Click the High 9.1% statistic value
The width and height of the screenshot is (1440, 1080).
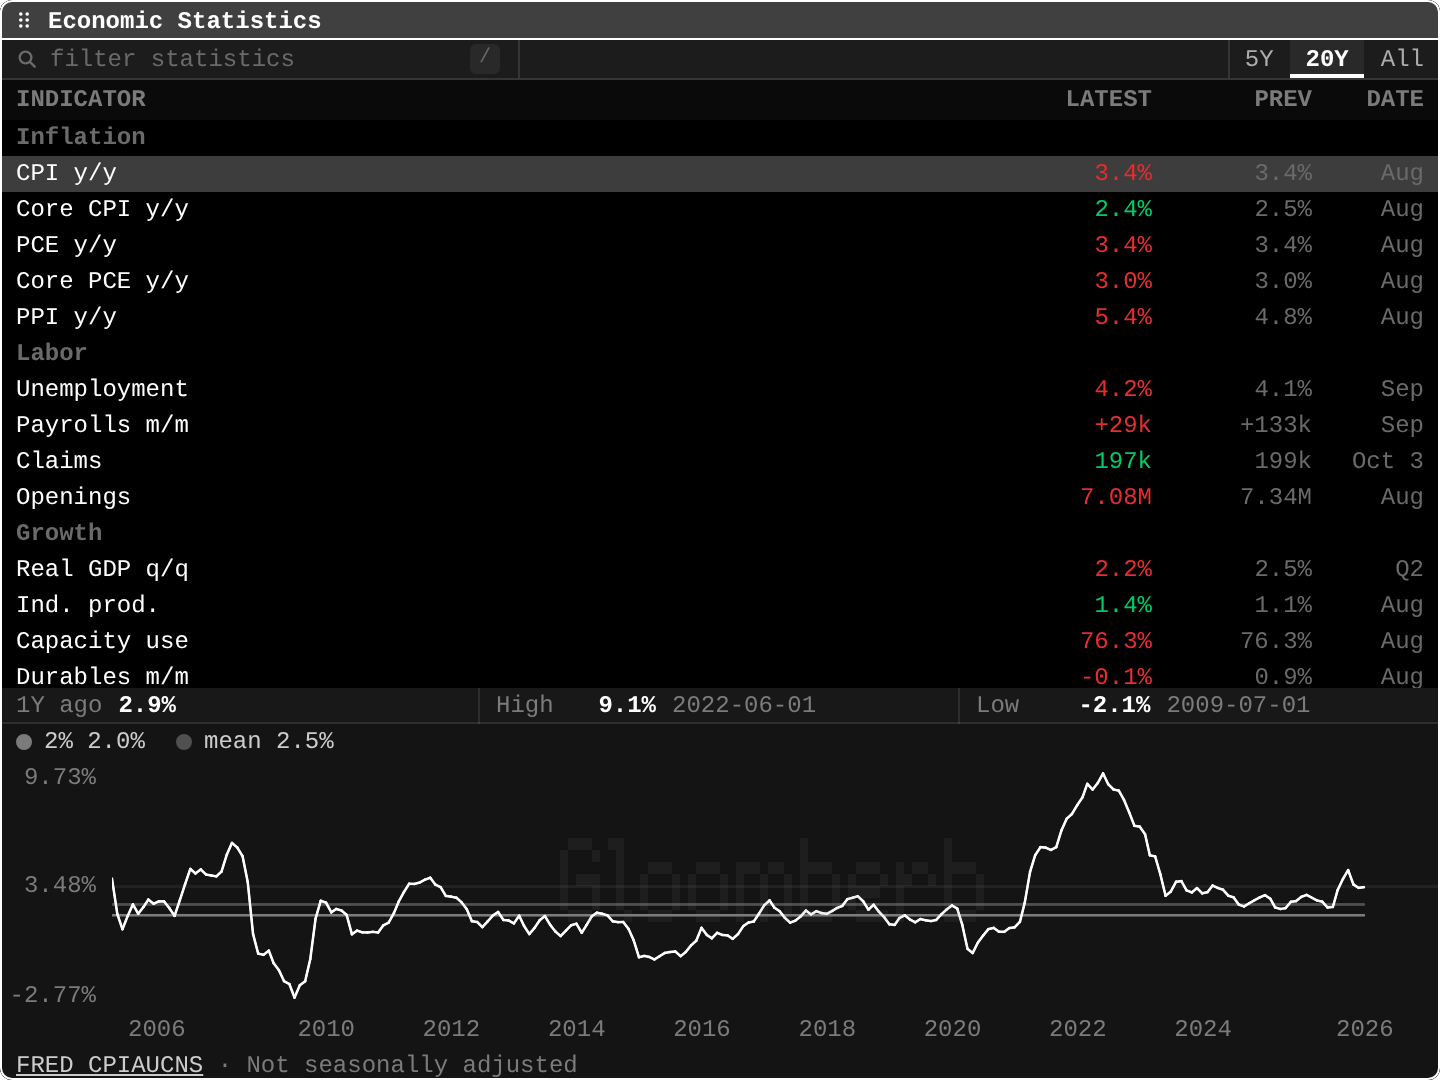627,705
